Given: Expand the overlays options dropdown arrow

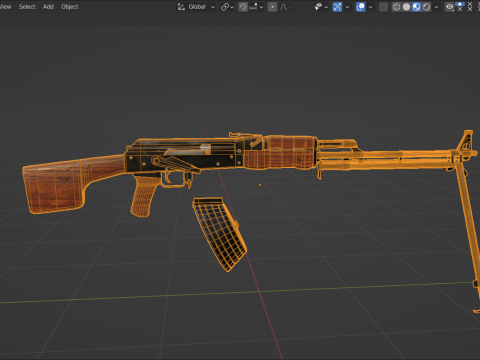Looking at the screenshot, I should (x=370, y=7).
